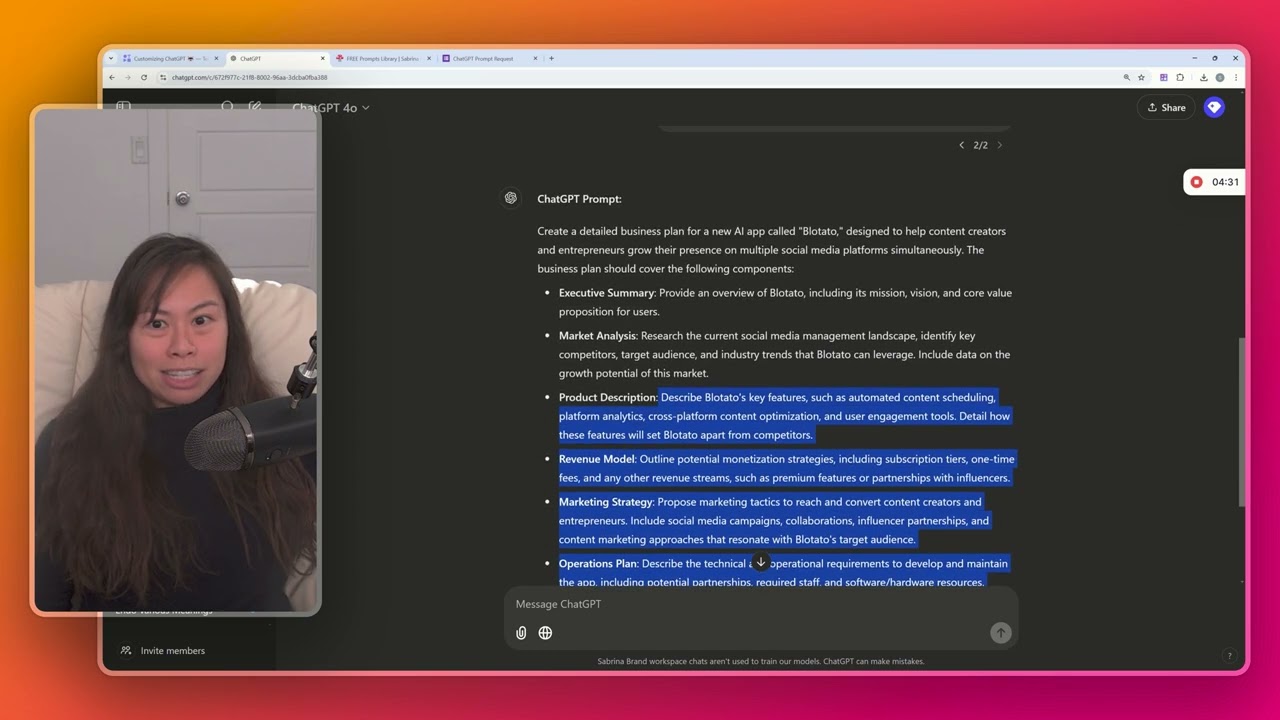Enable web search globe icon
Image resolution: width=1280 pixels, height=720 pixels.
545,633
